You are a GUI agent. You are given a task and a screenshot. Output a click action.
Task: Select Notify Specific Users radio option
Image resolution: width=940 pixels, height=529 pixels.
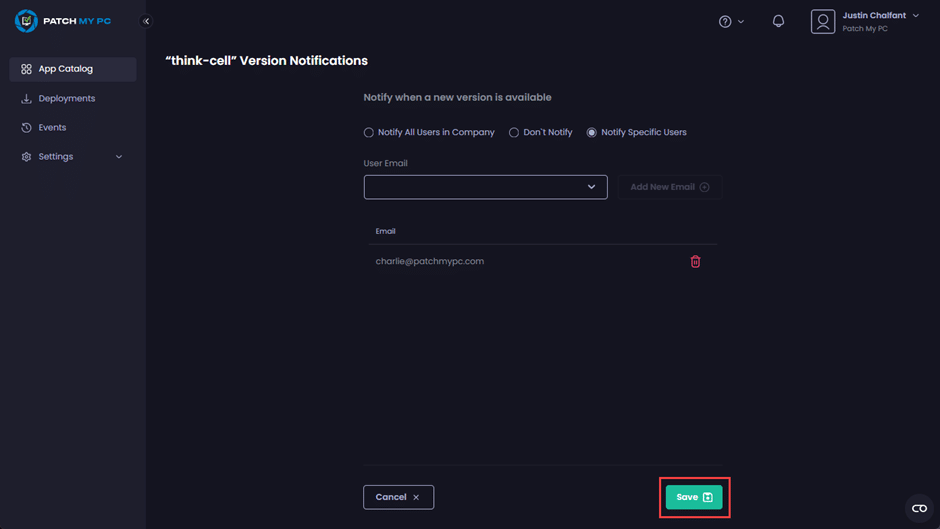[x=592, y=132]
